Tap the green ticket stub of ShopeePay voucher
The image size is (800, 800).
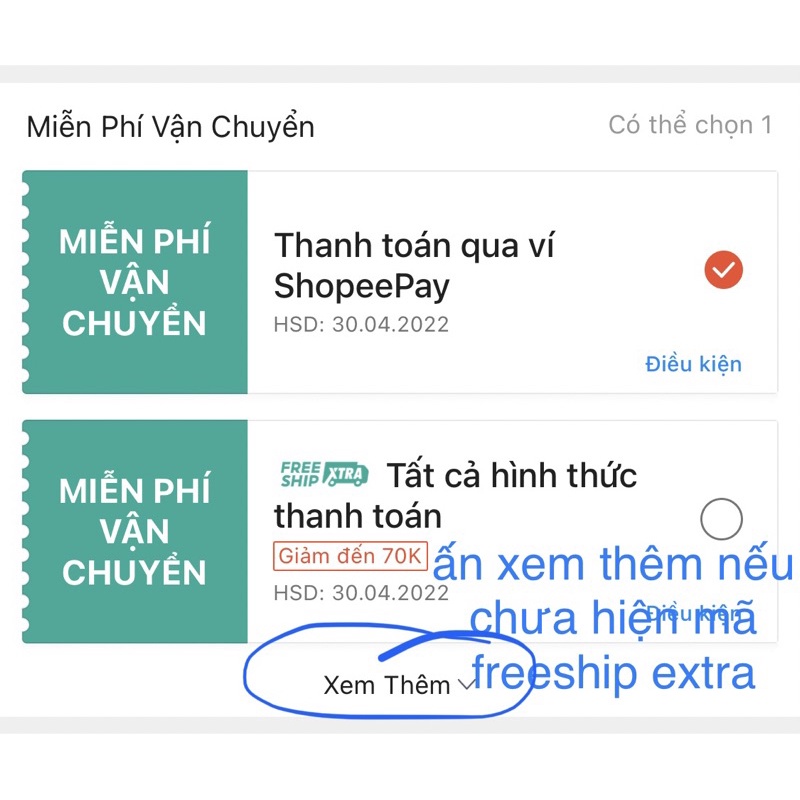(135, 282)
